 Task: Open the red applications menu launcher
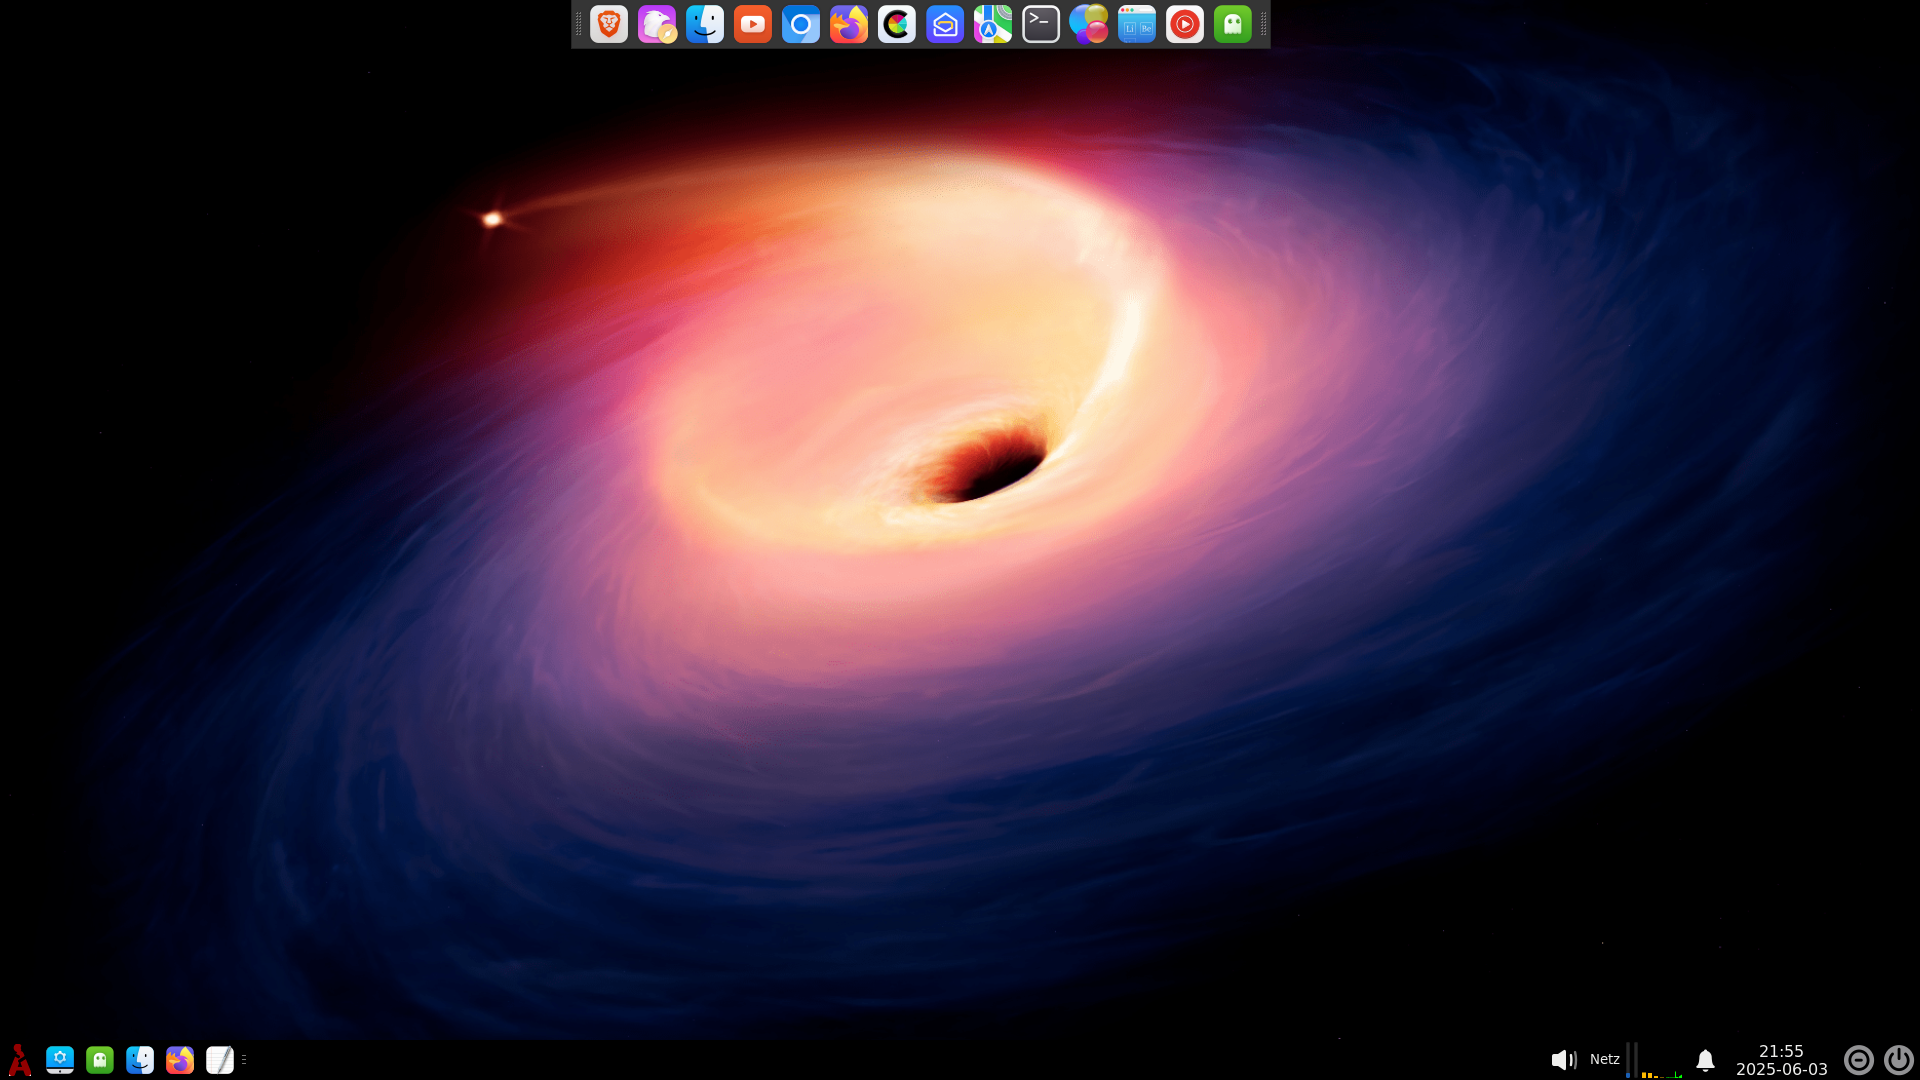pos(19,1060)
